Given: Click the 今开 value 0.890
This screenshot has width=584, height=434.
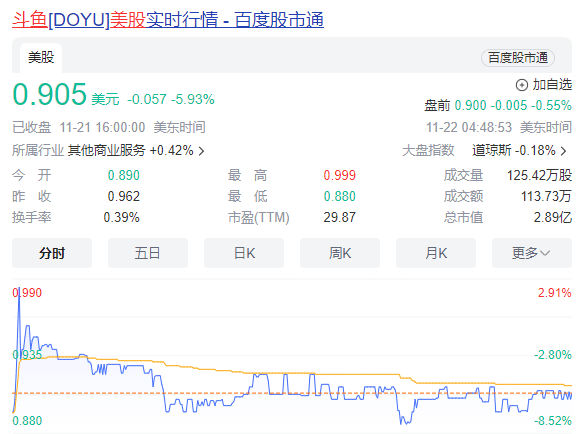Looking at the screenshot, I should pyautogui.click(x=124, y=175).
